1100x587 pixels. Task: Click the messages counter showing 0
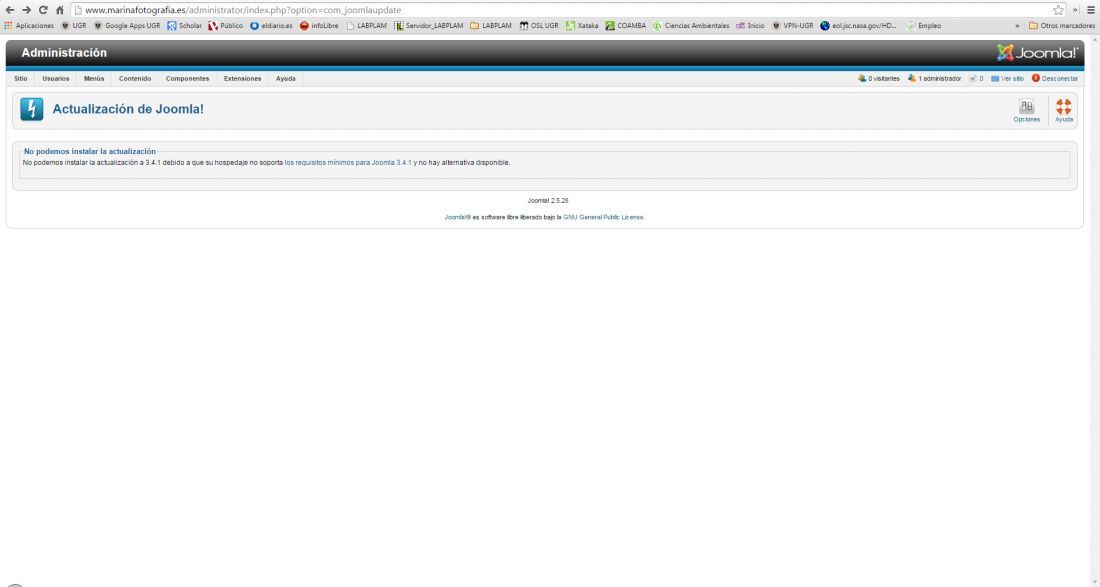click(x=976, y=79)
